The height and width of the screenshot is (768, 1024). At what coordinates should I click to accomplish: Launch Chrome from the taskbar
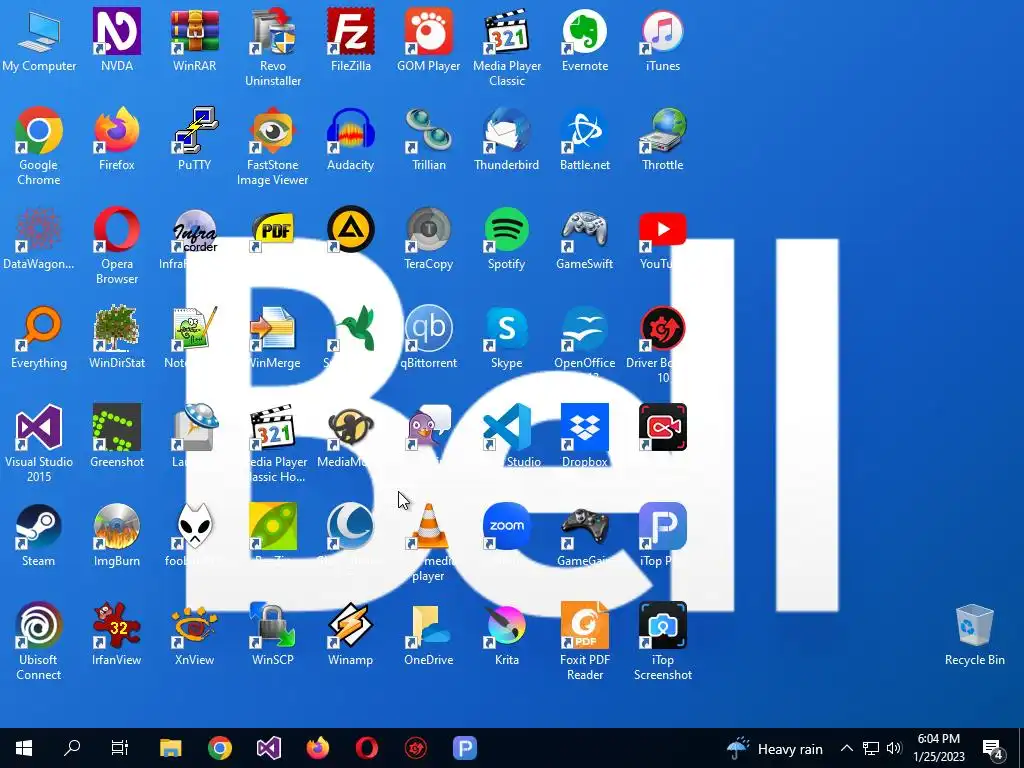(220, 748)
